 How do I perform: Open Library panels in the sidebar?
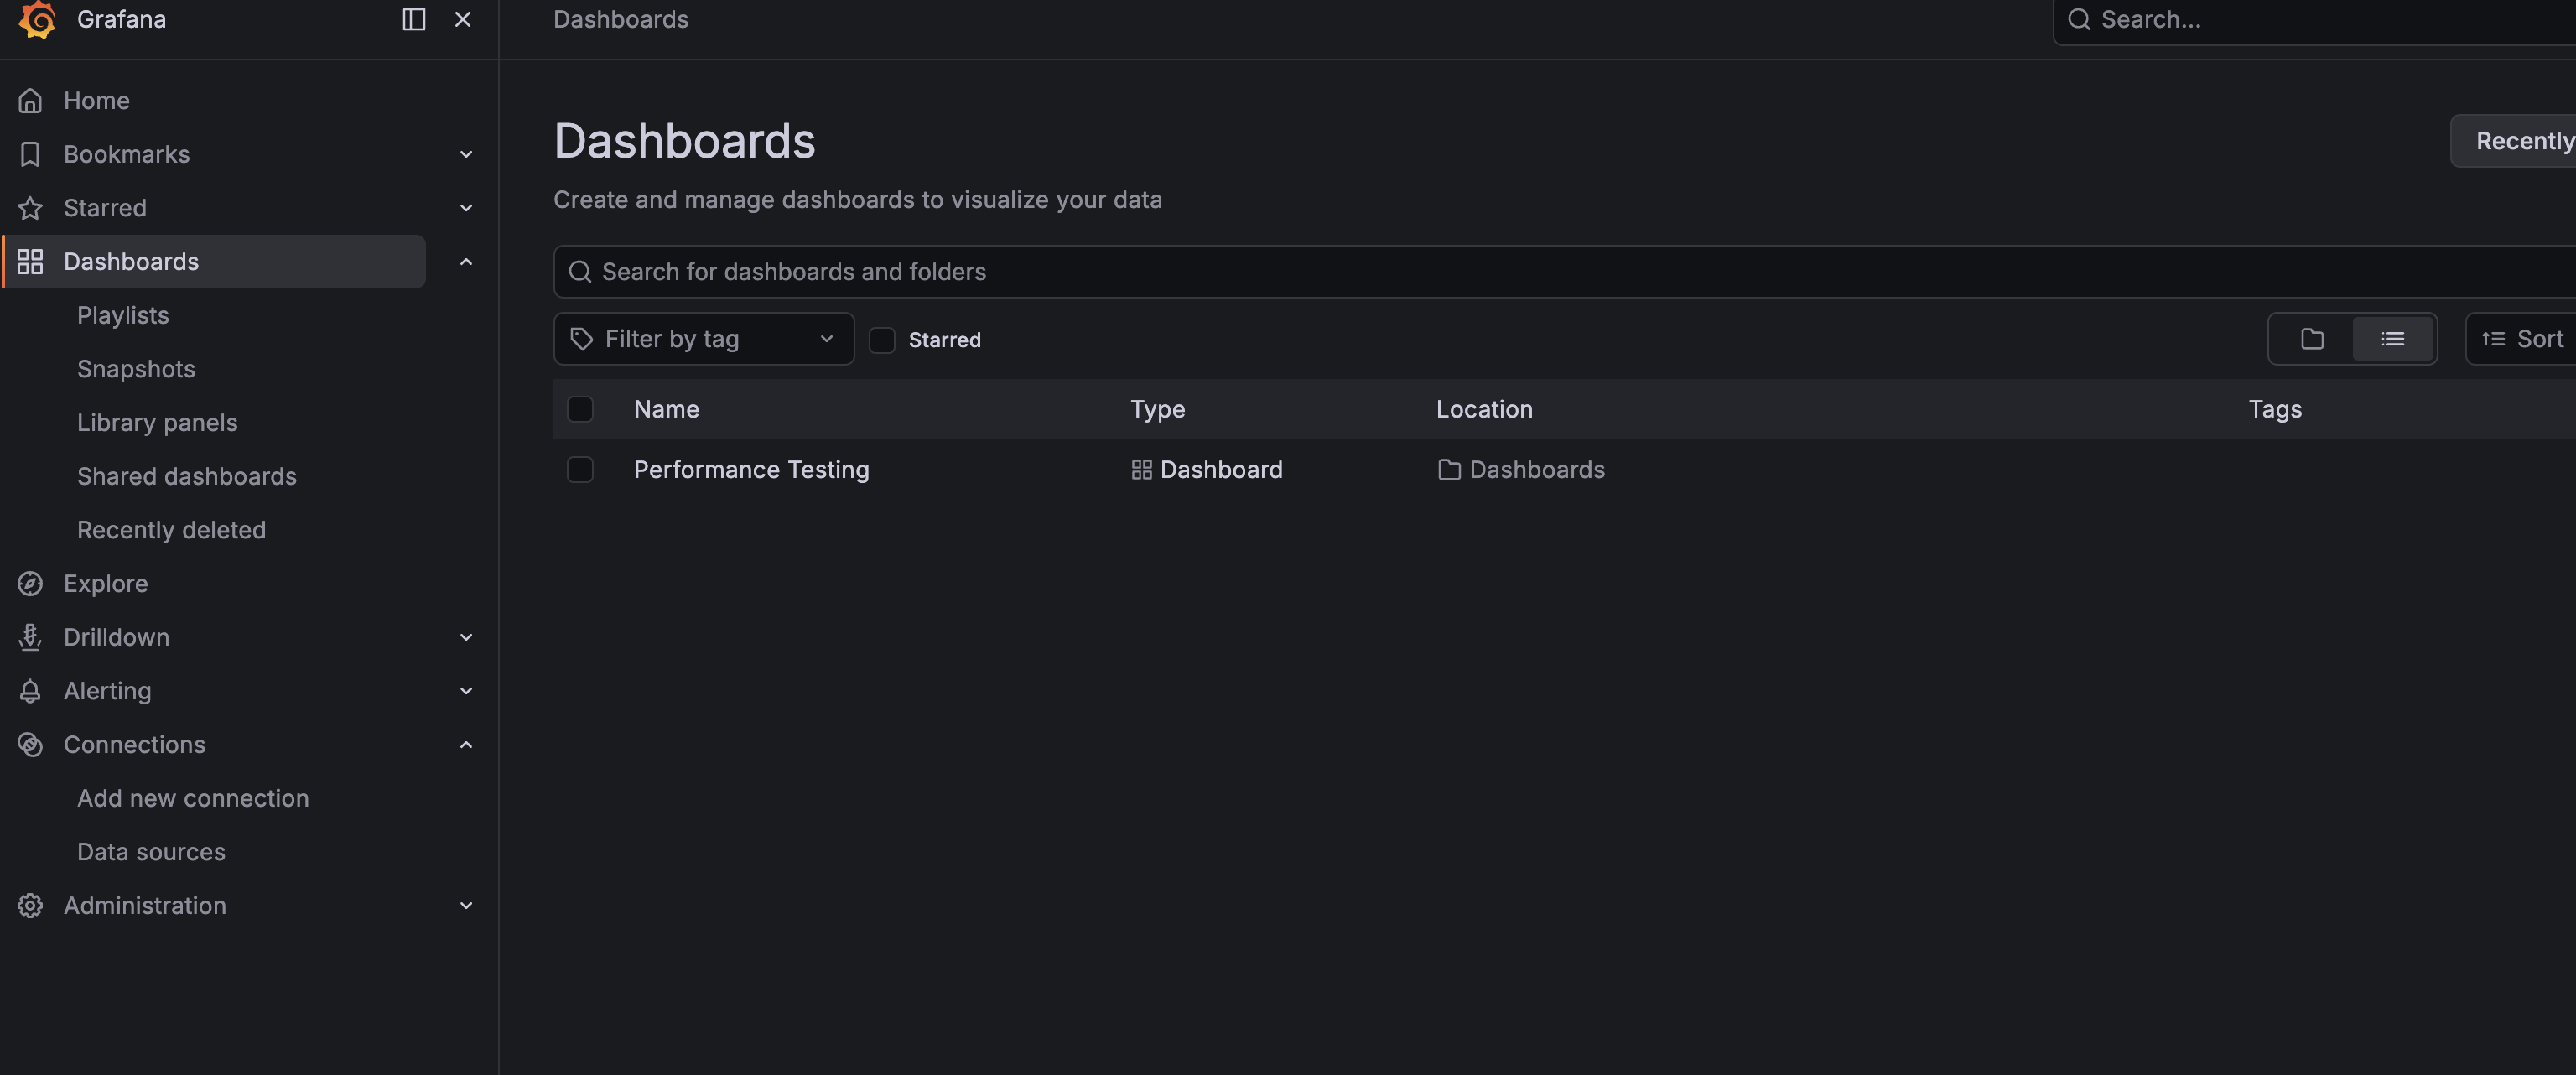(157, 422)
